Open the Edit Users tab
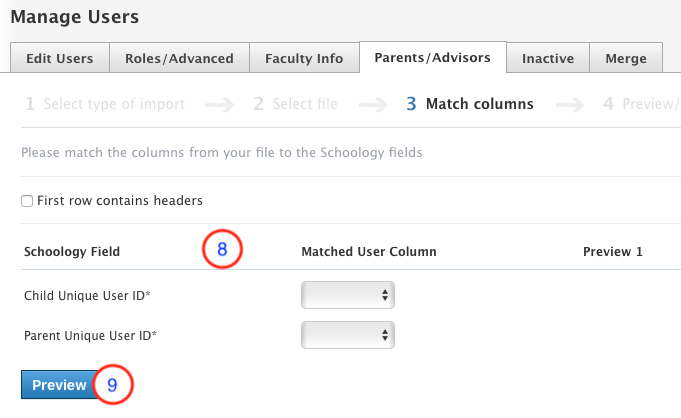Image resolution: width=681 pixels, height=418 pixels. point(59,59)
